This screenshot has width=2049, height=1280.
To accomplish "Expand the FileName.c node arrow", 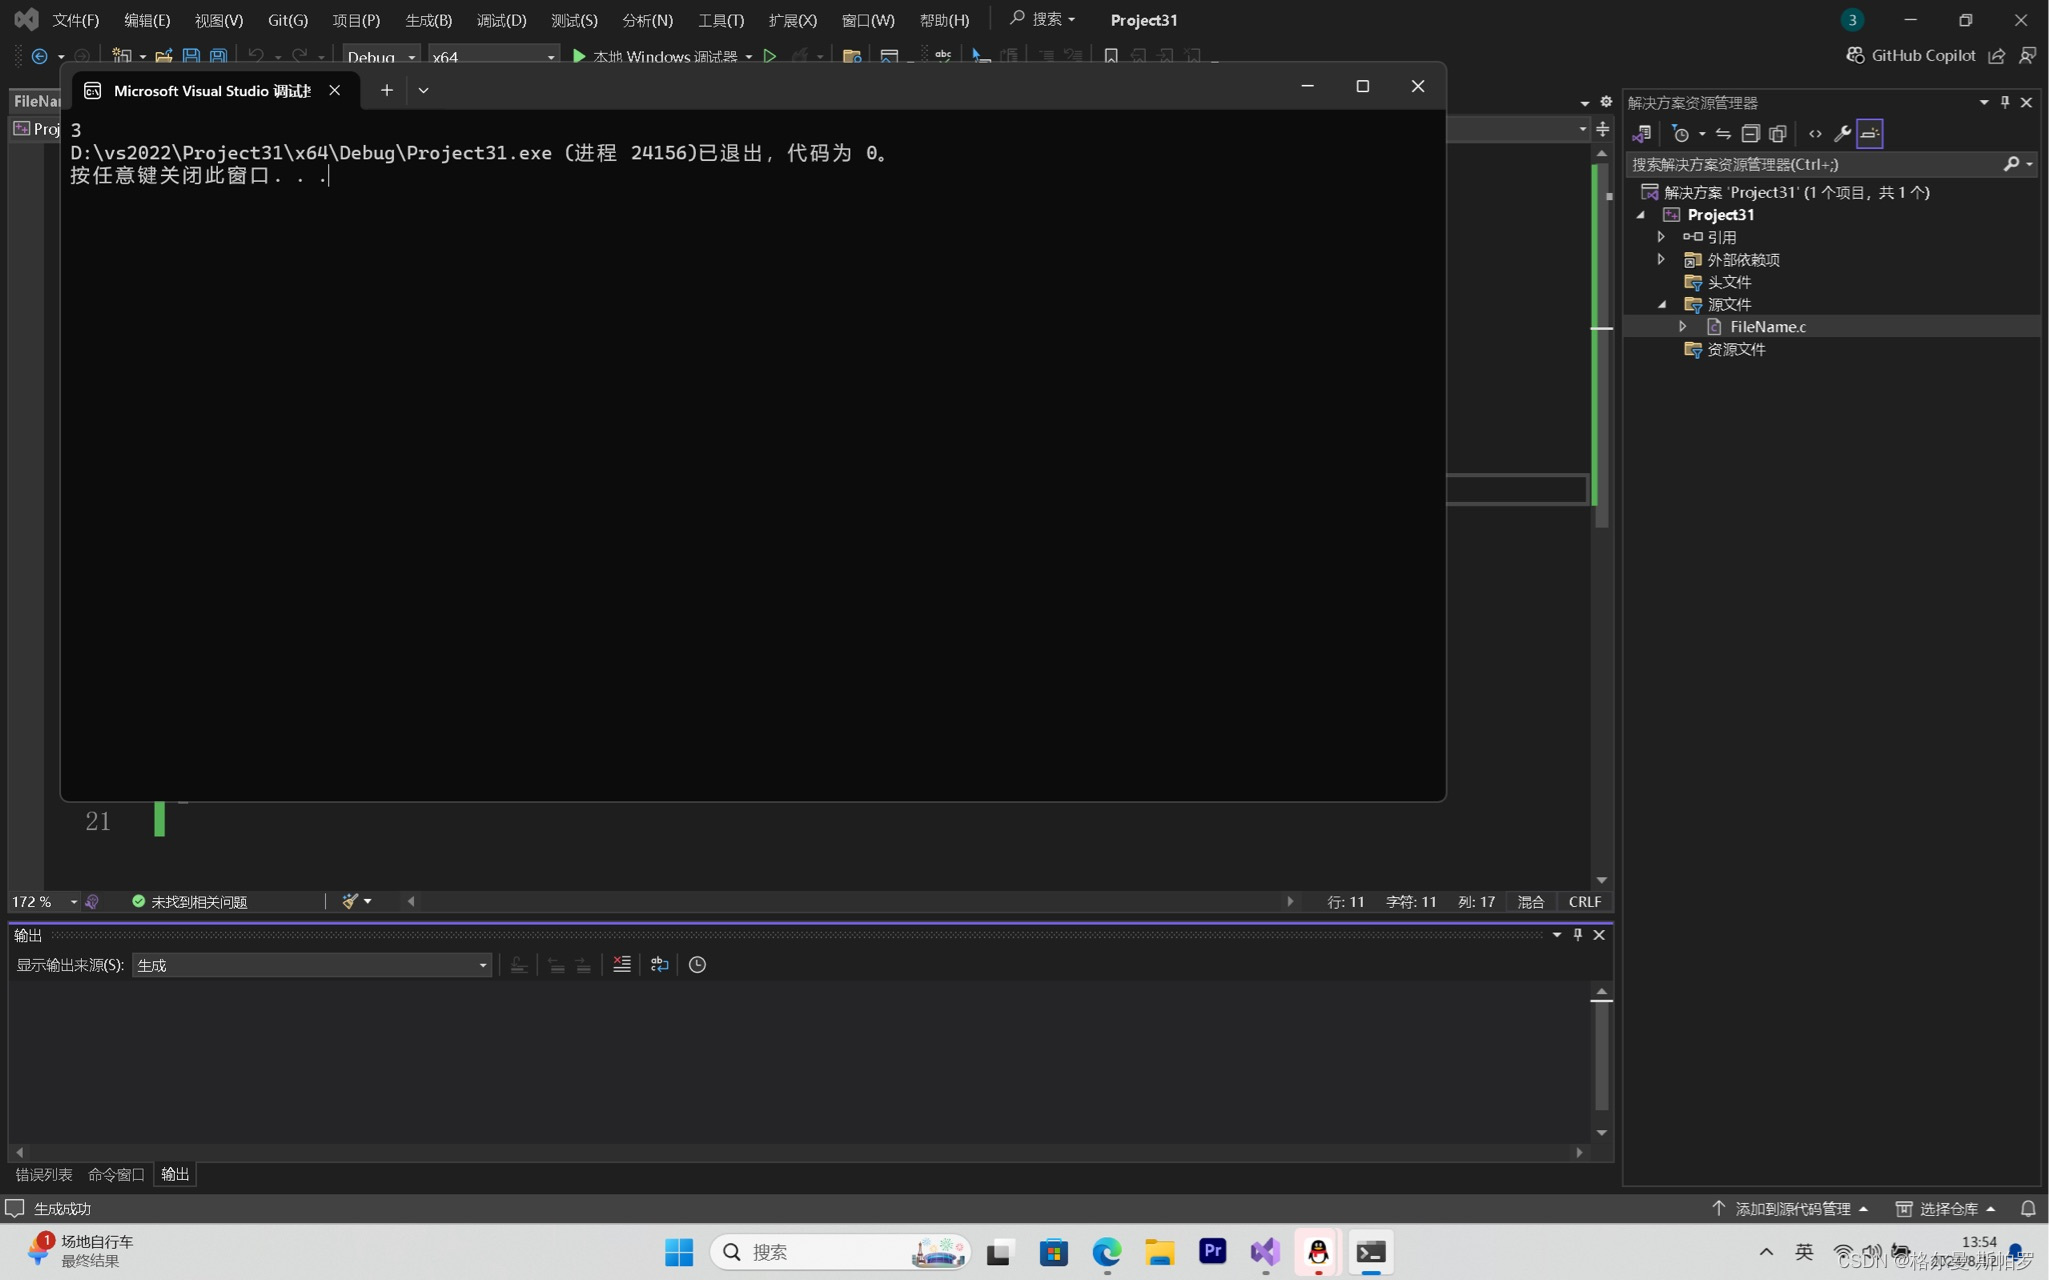I will (x=1683, y=326).
